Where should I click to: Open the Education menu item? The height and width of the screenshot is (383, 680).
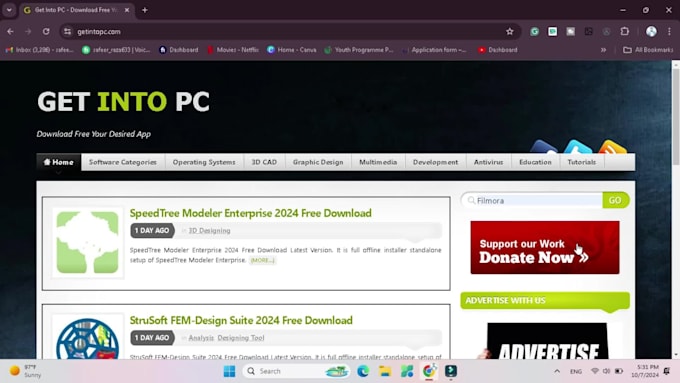(535, 162)
